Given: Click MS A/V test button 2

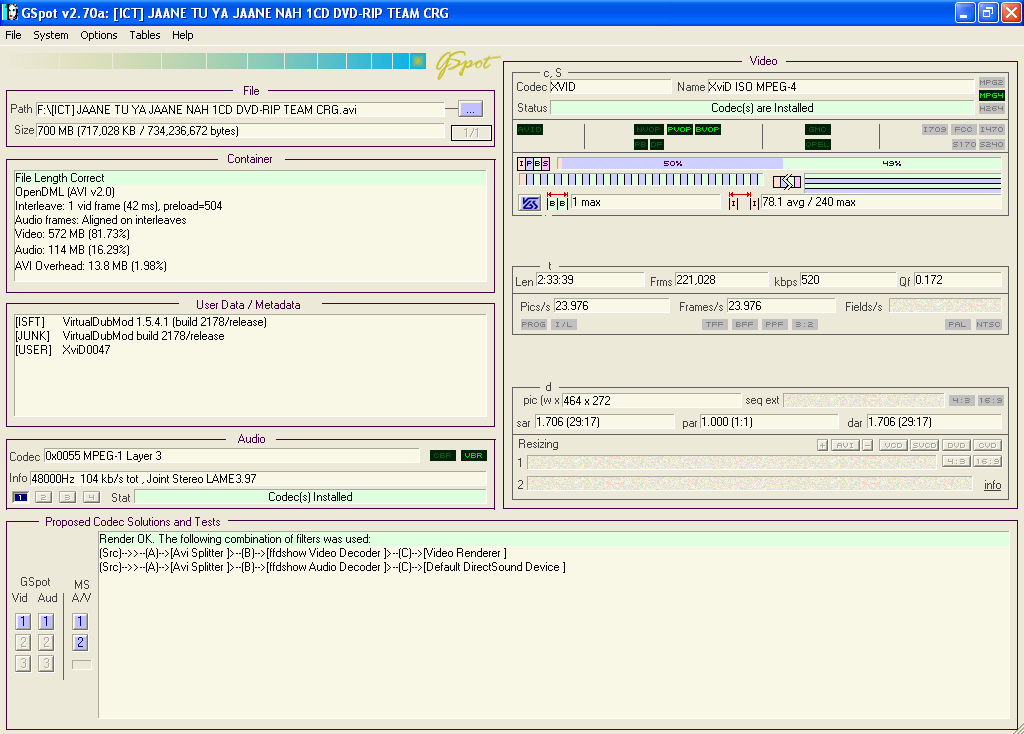Looking at the screenshot, I should point(80,643).
